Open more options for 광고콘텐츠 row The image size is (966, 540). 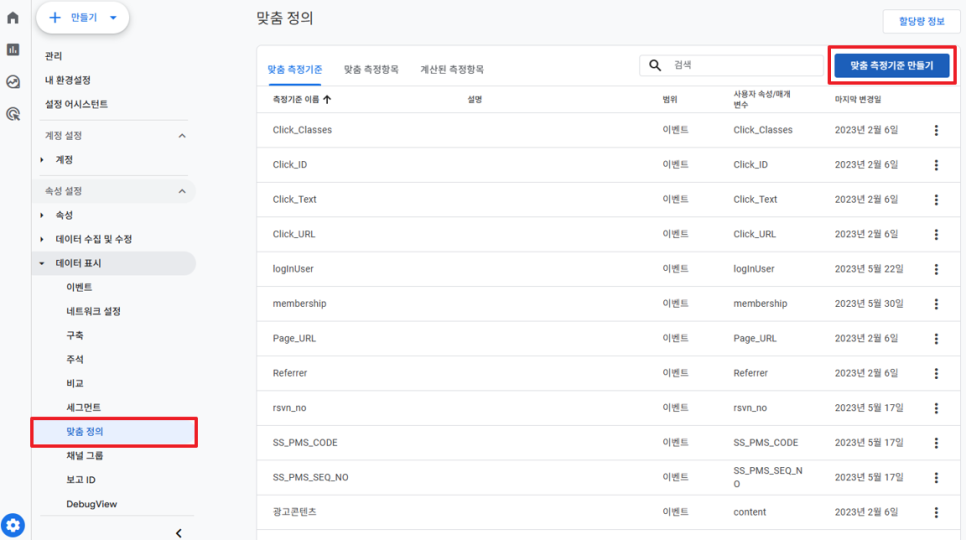[x=936, y=512]
